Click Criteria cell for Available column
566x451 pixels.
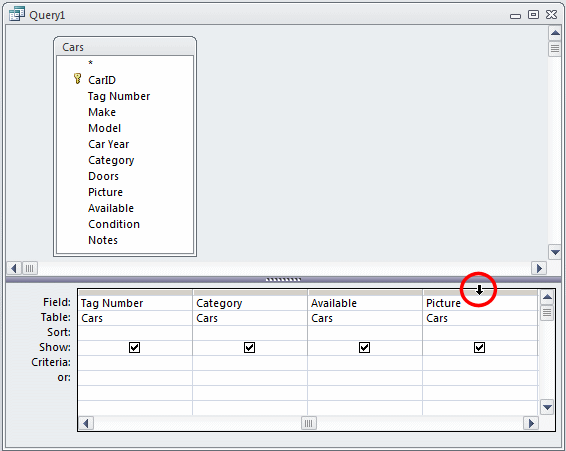point(365,363)
